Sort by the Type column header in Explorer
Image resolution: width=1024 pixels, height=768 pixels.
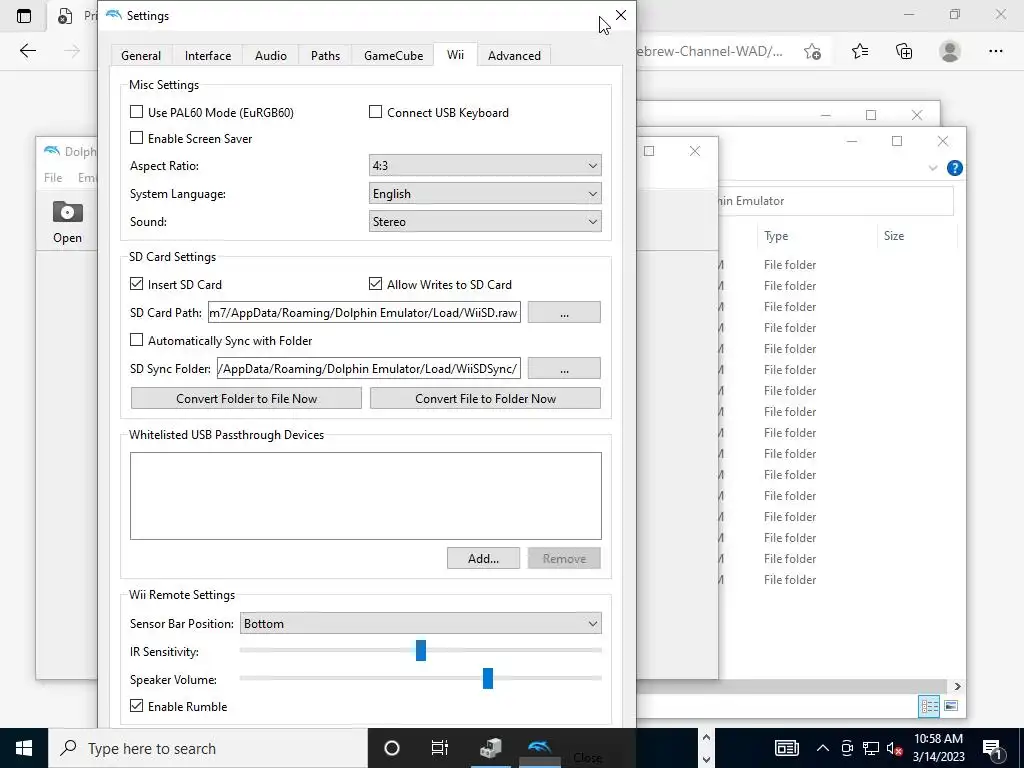[816, 236]
